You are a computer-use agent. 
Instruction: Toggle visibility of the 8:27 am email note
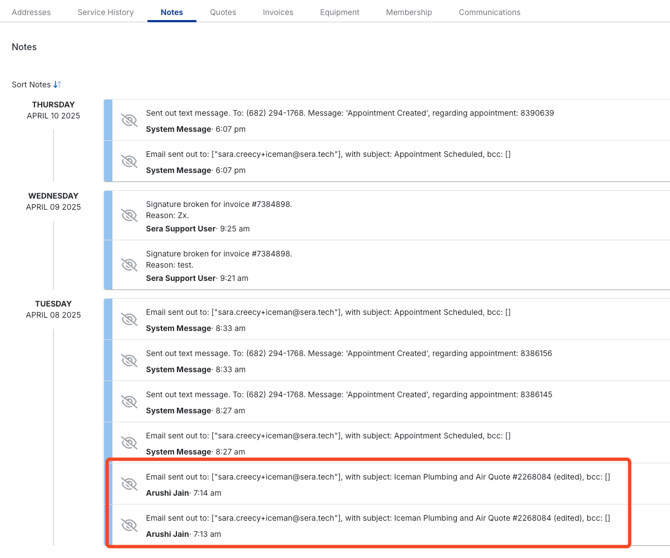point(129,443)
